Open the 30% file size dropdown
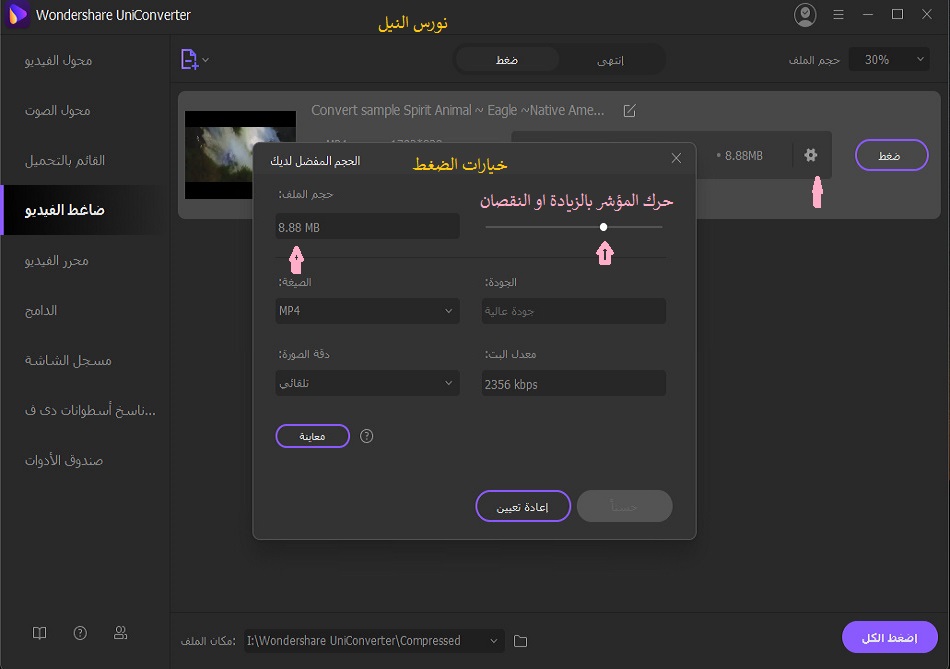 click(x=889, y=60)
